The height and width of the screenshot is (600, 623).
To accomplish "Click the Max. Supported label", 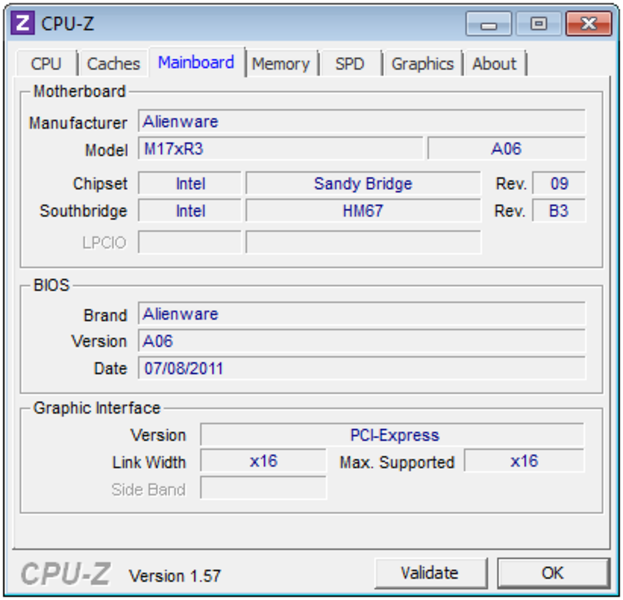I will point(397,463).
